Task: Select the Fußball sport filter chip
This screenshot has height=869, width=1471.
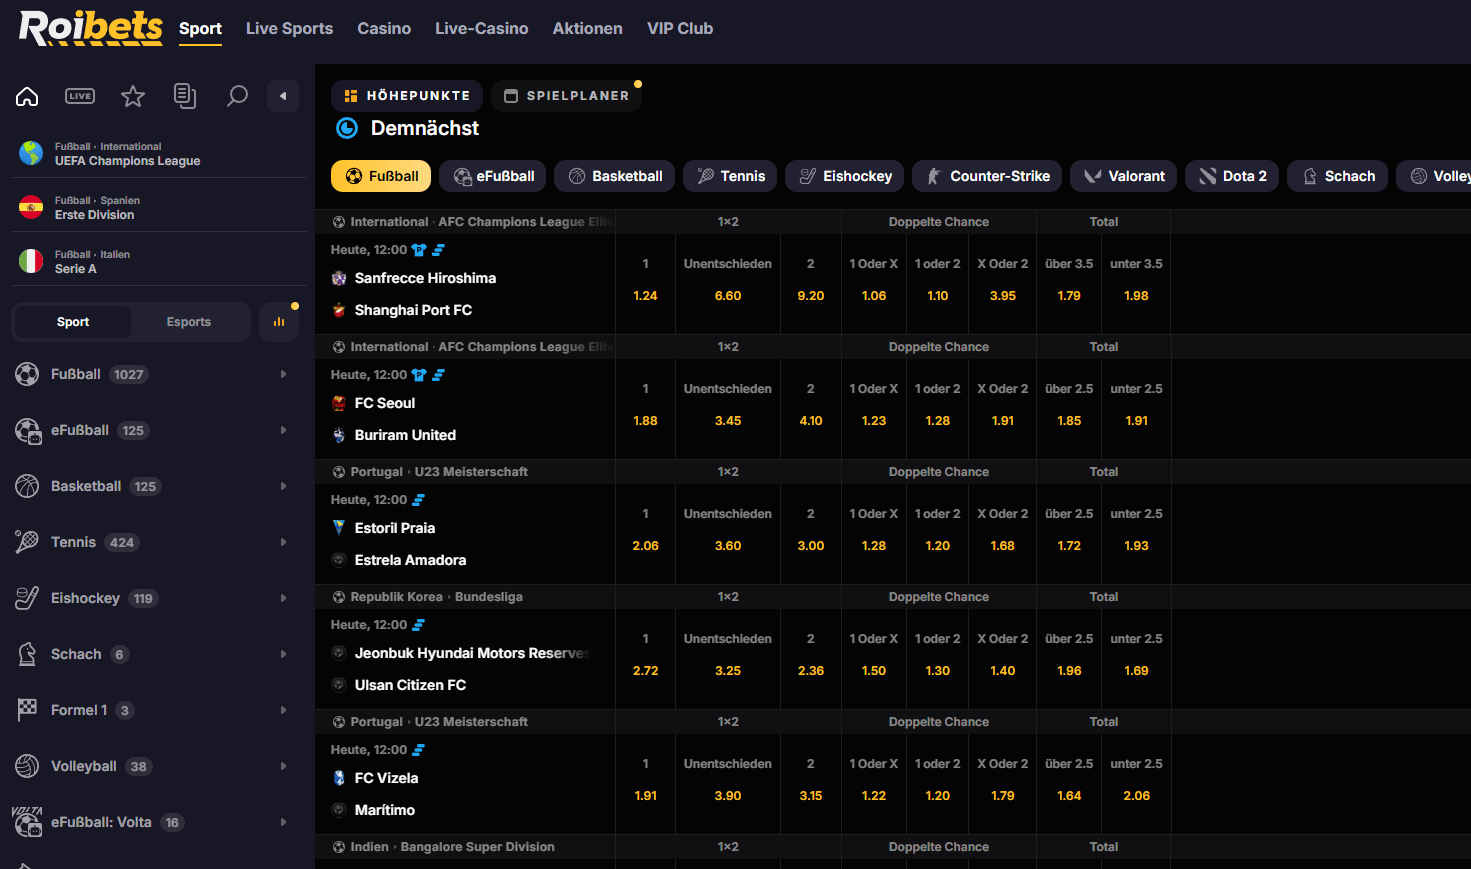Action: click(381, 176)
